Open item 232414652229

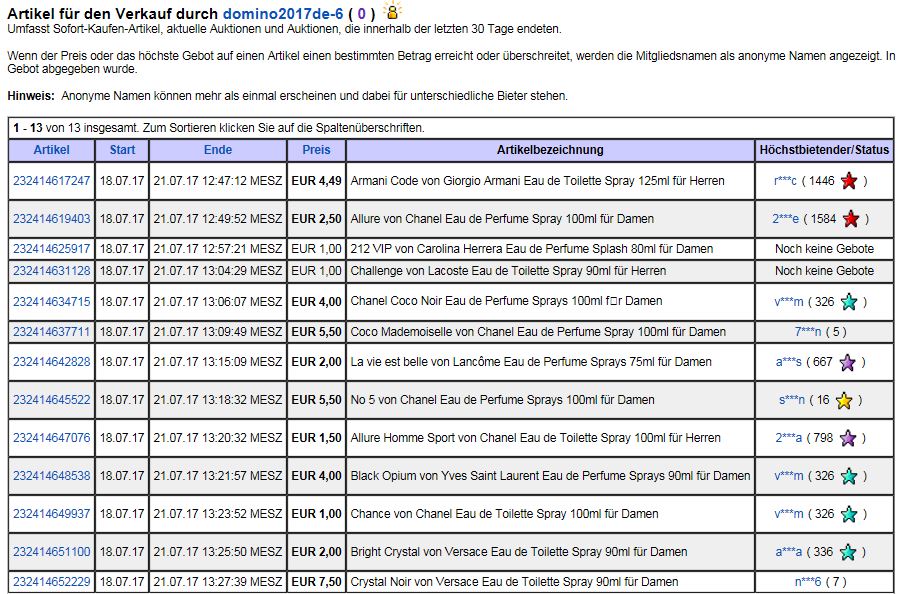pos(52,581)
